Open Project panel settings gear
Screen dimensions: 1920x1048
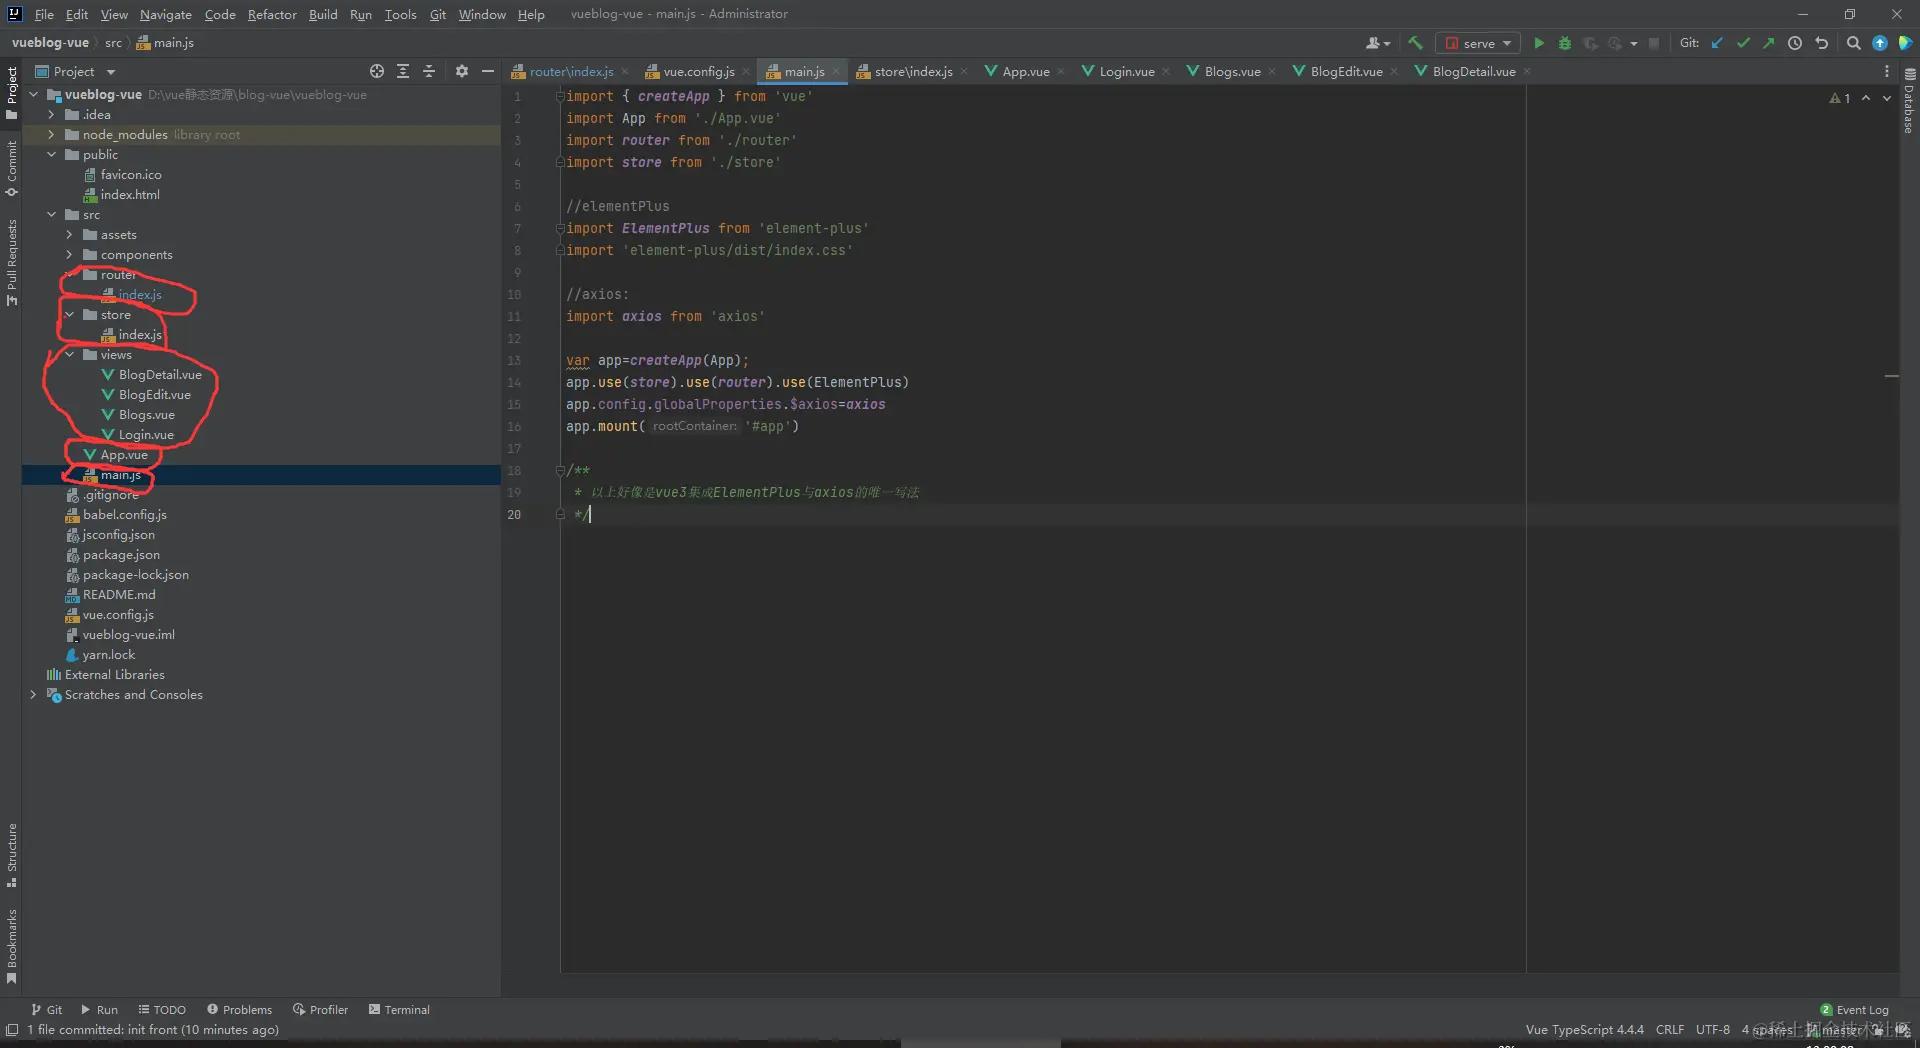(x=461, y=71)
